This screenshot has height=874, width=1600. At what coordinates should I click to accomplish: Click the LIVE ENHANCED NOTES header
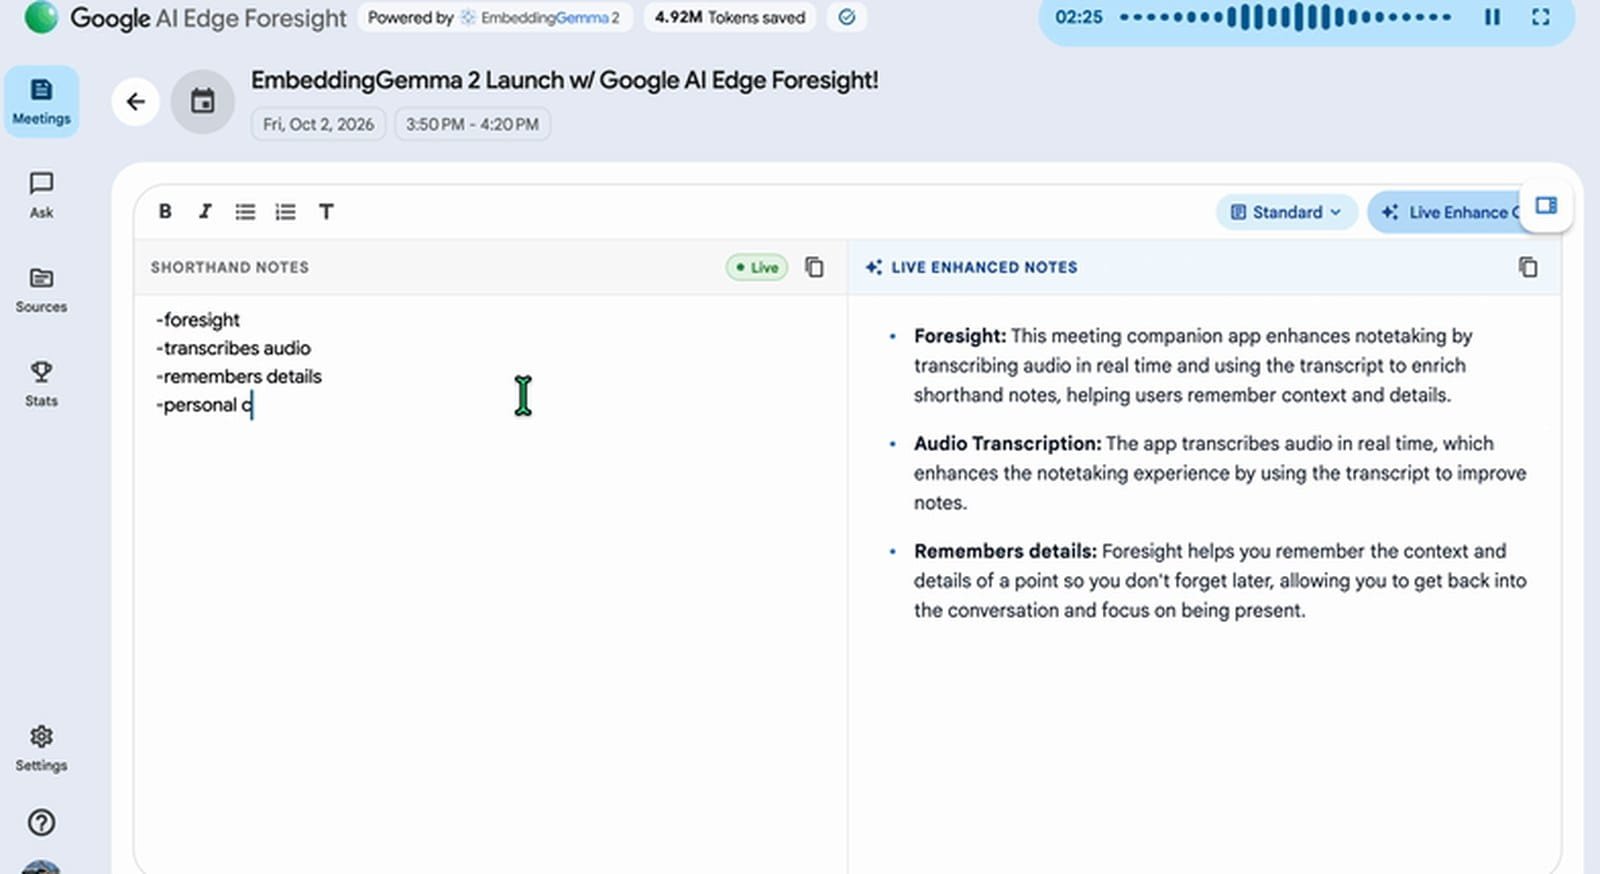point(984,267)
